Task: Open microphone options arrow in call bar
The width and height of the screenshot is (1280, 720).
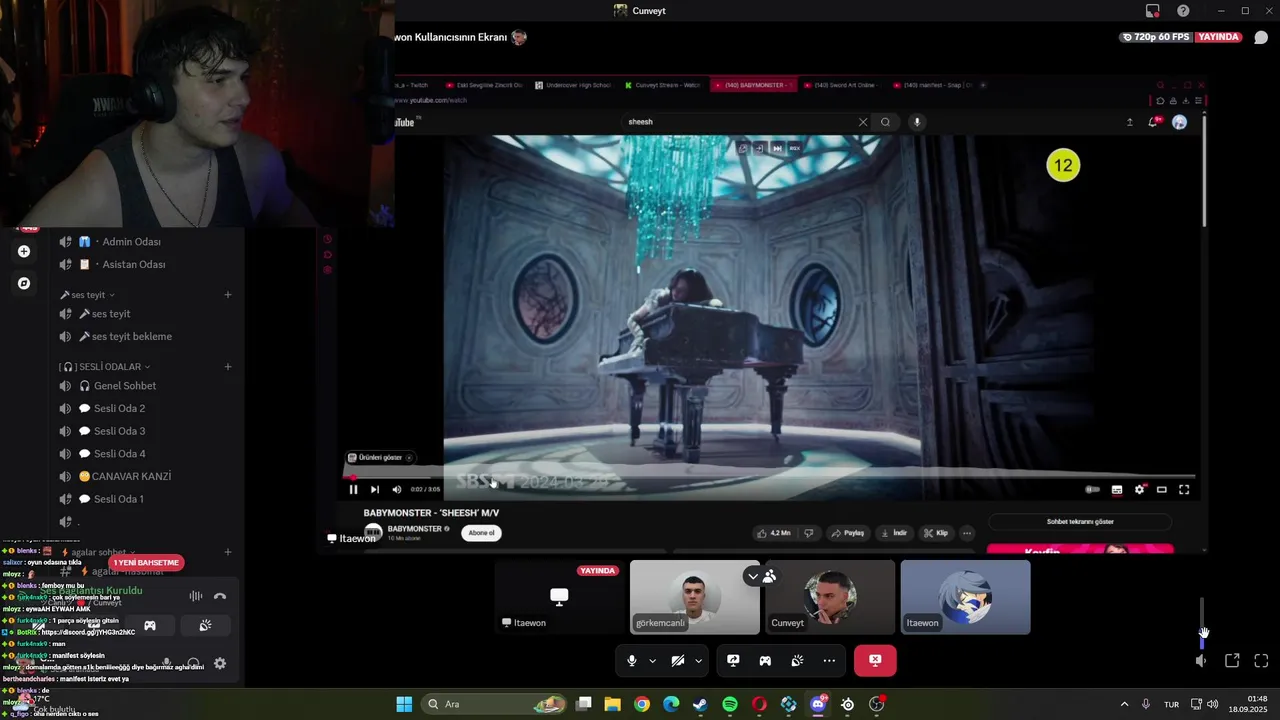Action: pyautogui.click(x=652, y=660)
